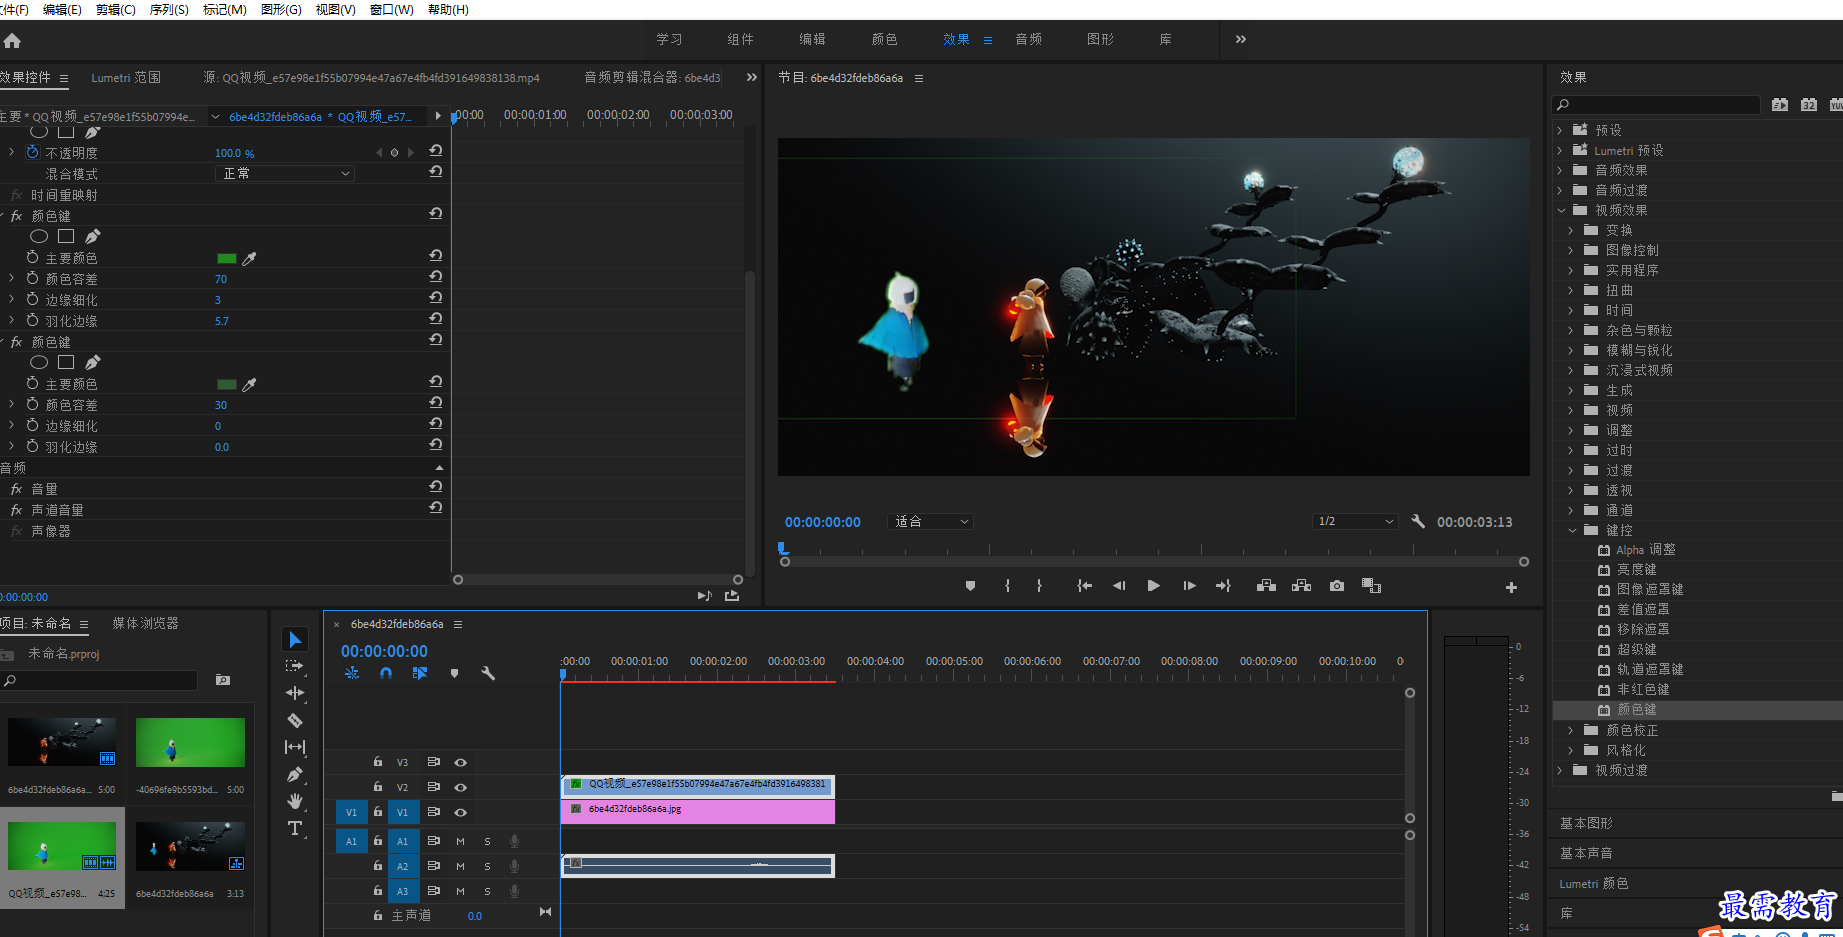Screen dimensions: 1843x937
Task: Open the 窗口(W) menu
Action: [391, 9]
